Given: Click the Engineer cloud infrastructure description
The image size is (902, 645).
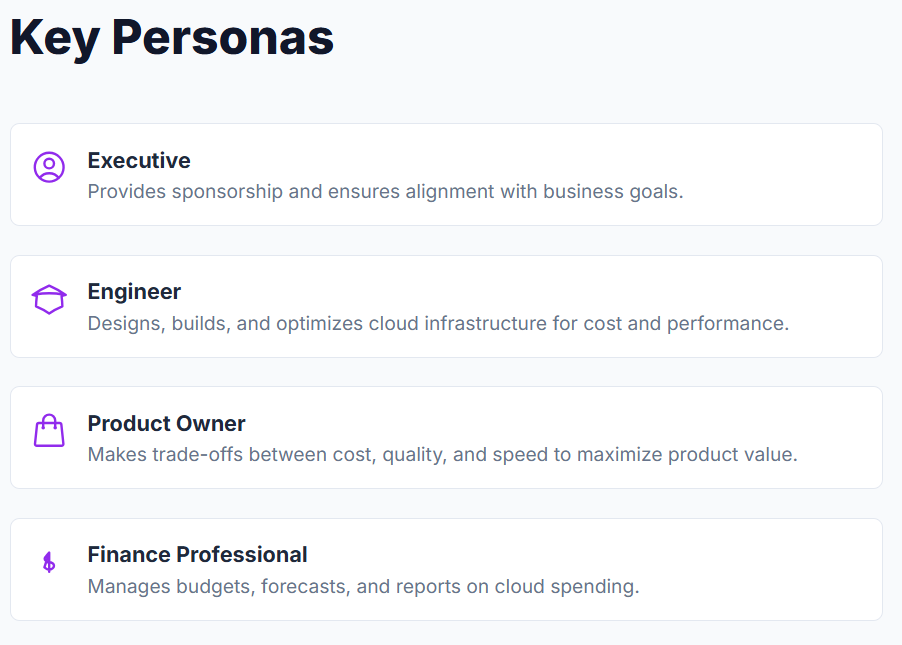Looking at the screenshot, I should click(x=438, y=323).
